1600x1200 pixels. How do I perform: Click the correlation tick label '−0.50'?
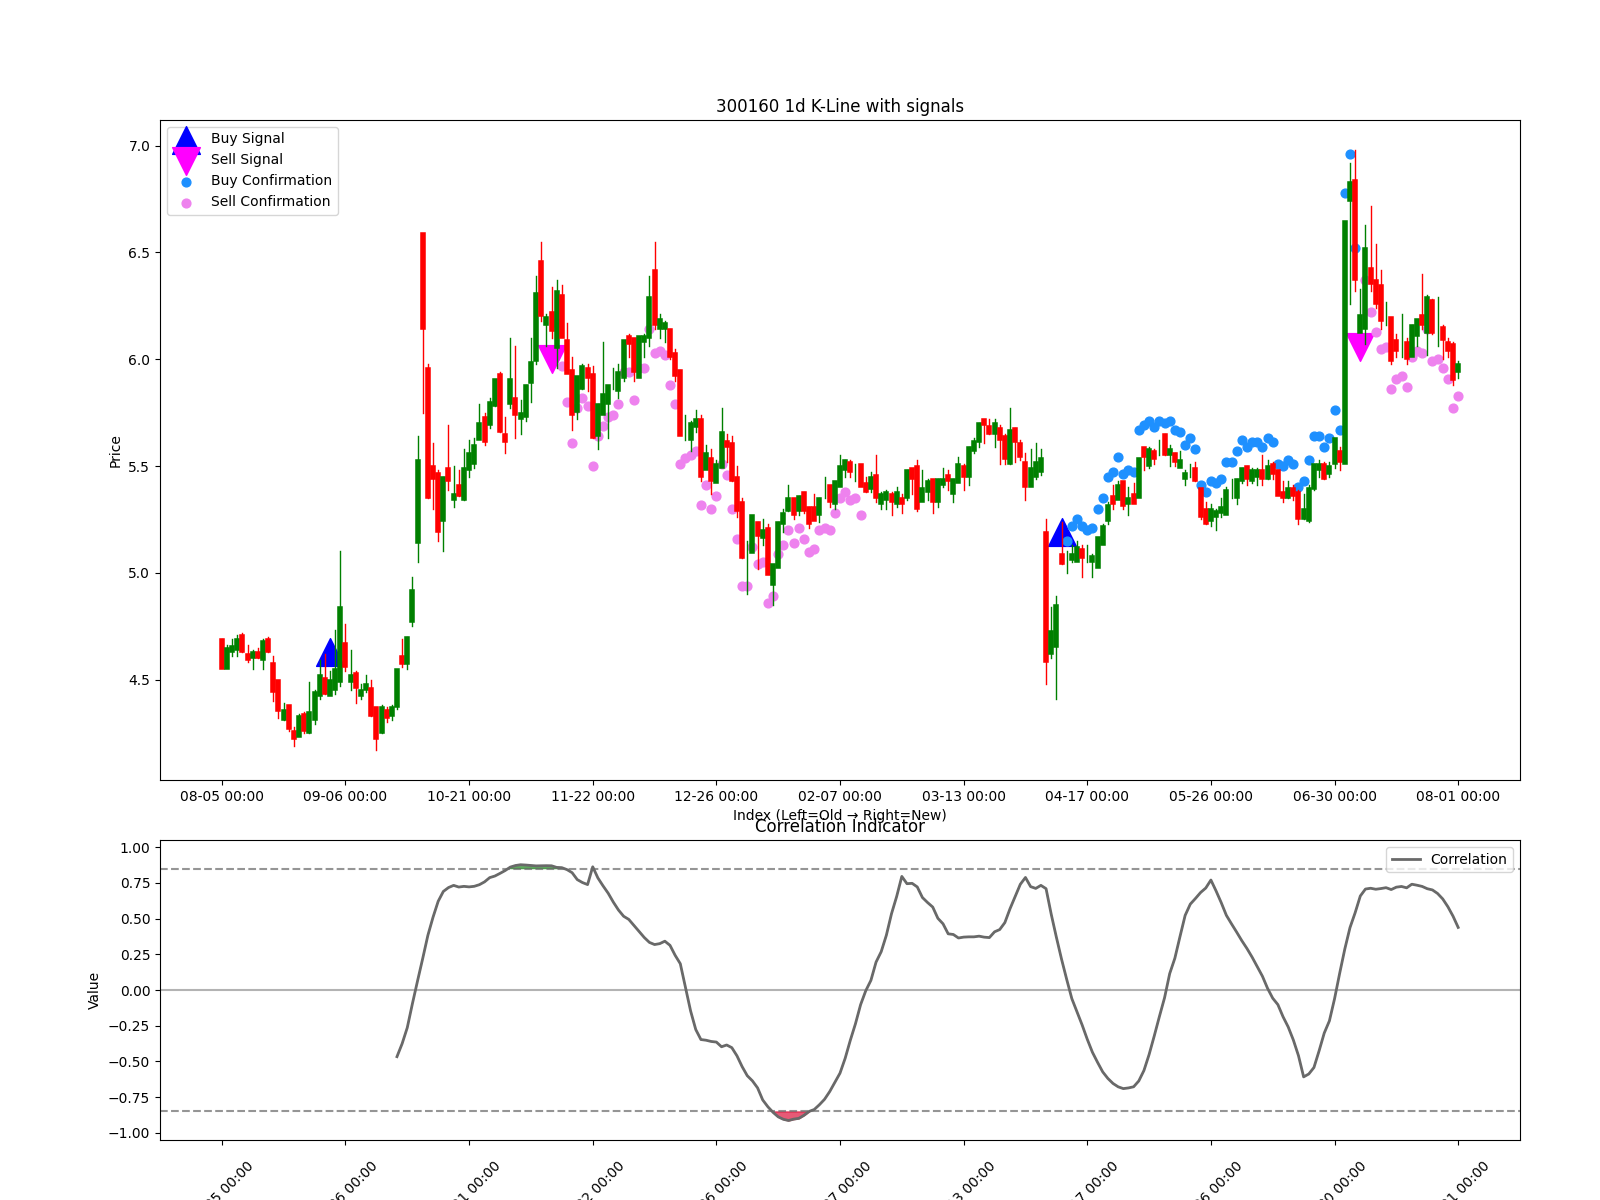(x=129, y=1062)
